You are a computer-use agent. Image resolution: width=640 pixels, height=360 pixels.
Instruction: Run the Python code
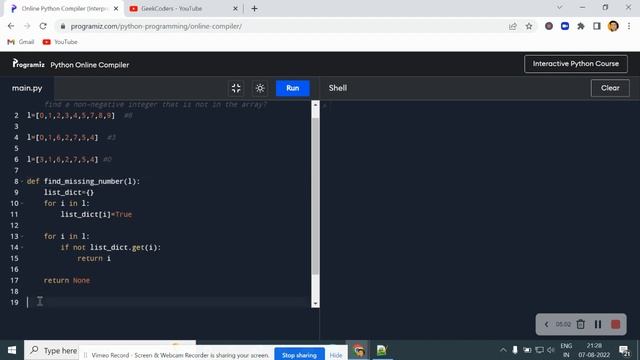coord(292,88)
